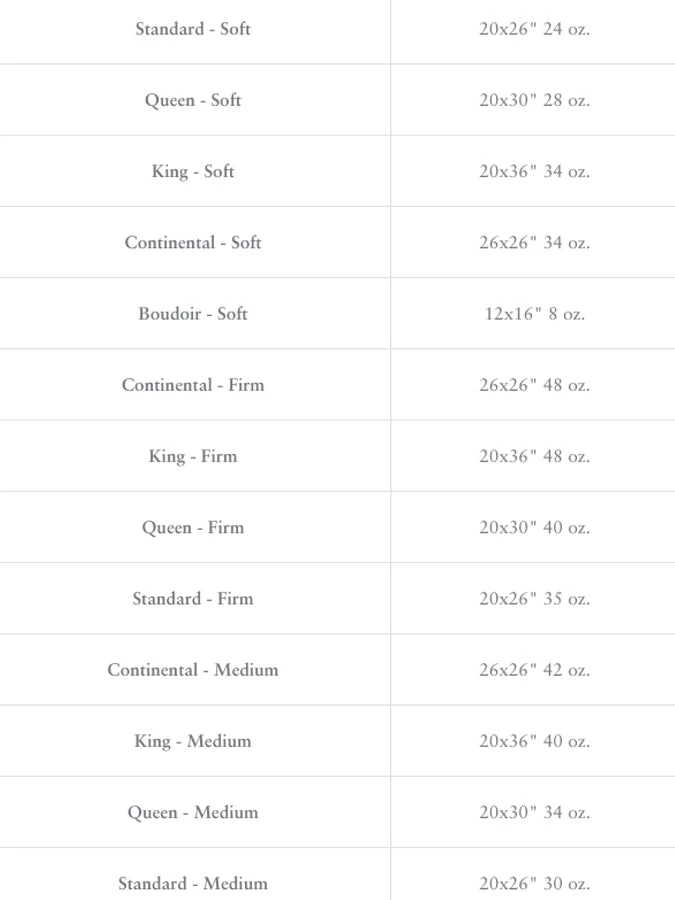This screenshot has width=675, height=900.
Task: Select the "Queen - Medium" row label
Action: [193, 812]
